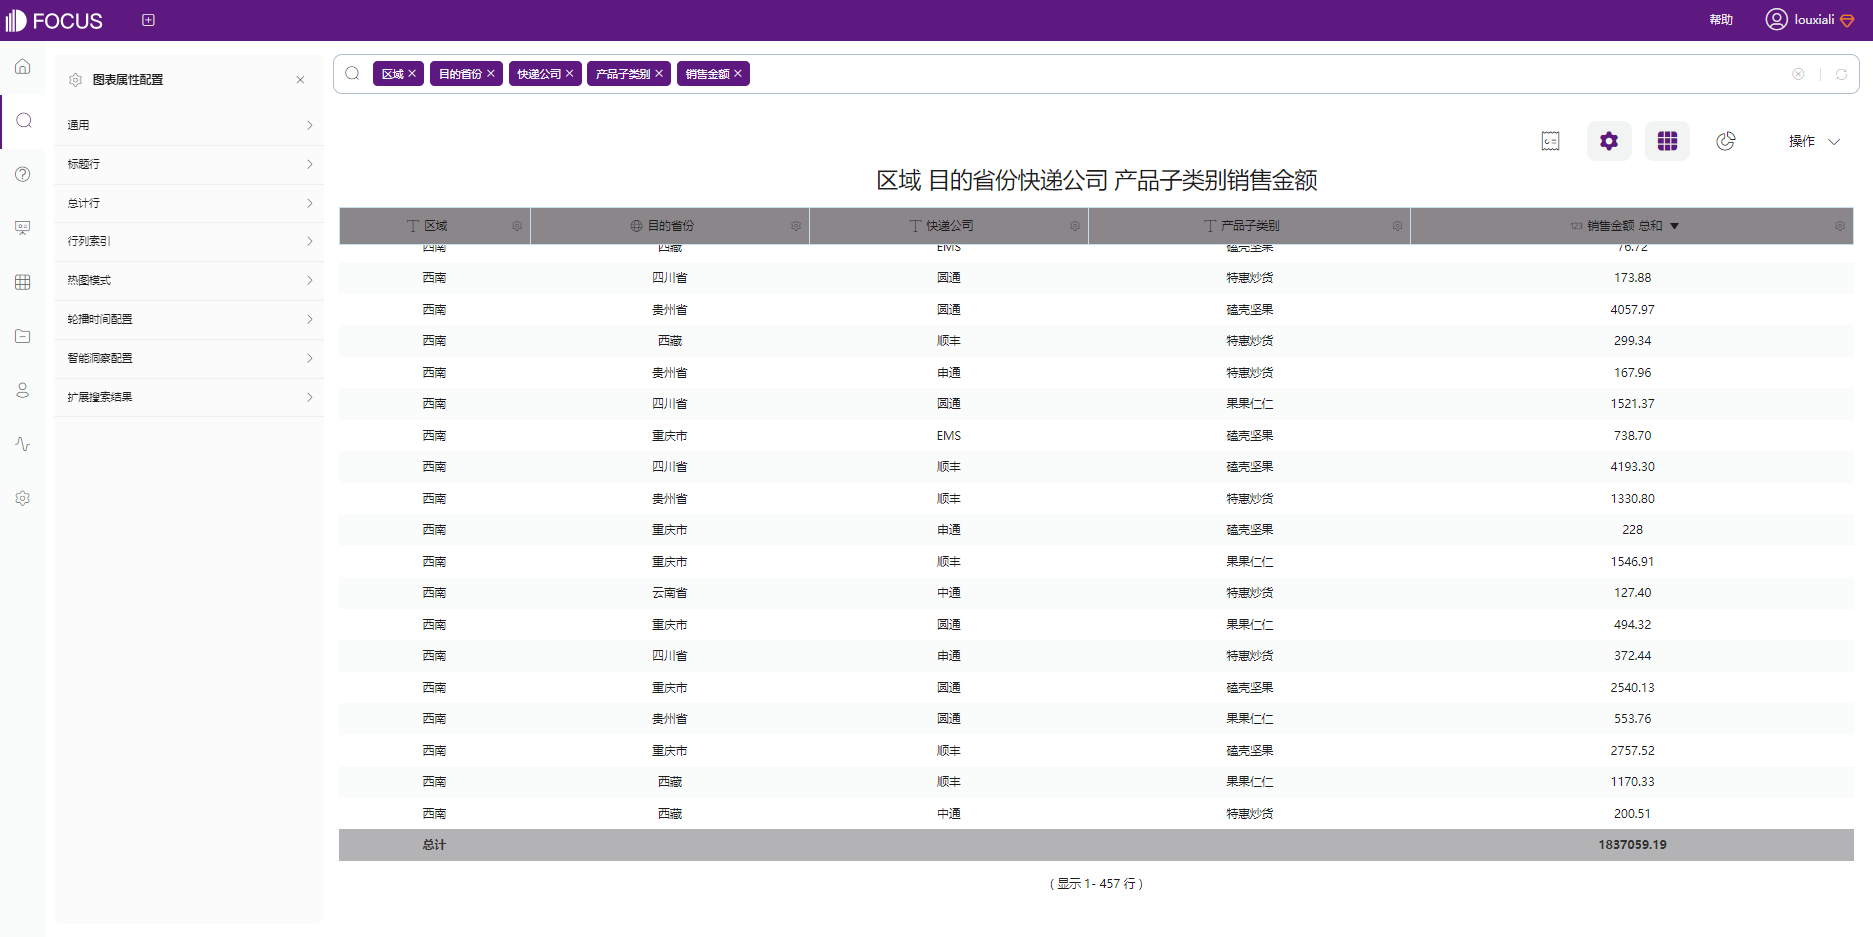This screenshot has height=937, width=1873.
Task: Switch to pie chart view above the table
Action: [1725, 141]
